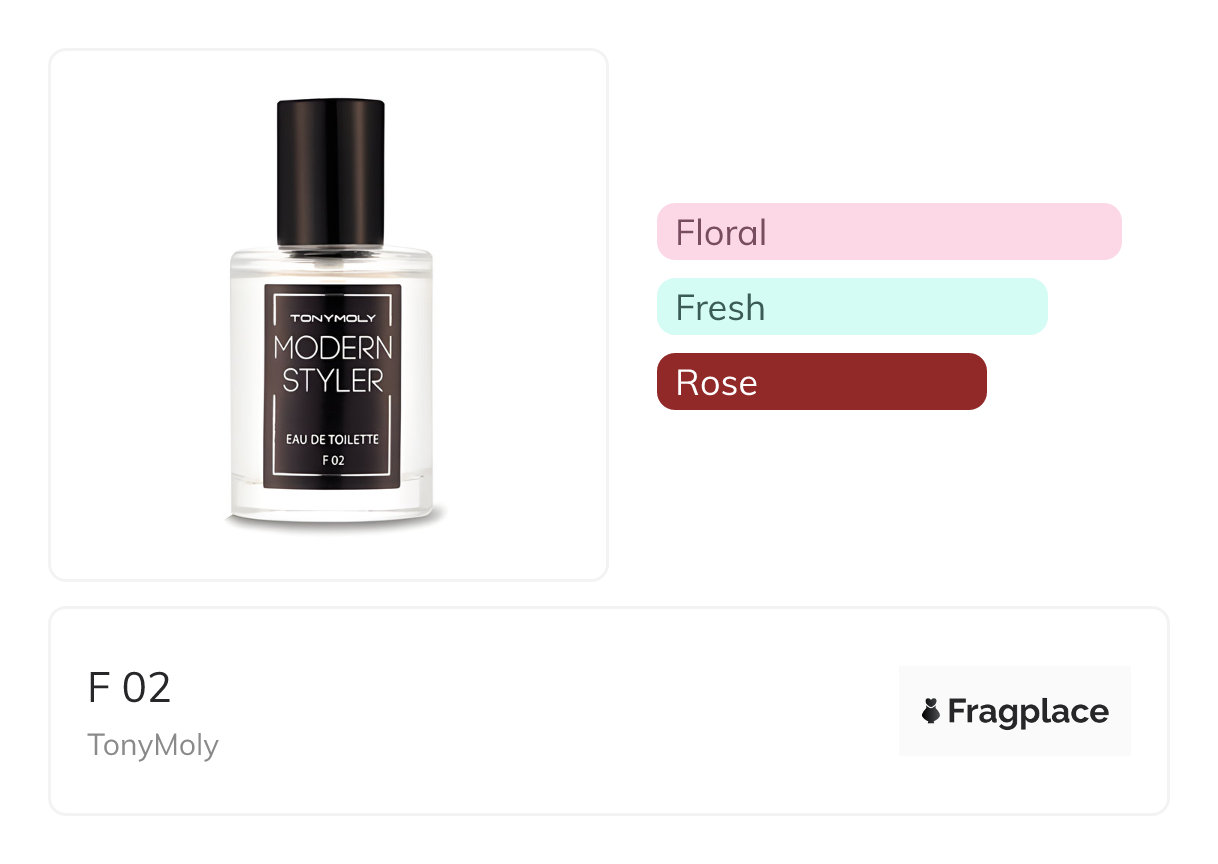Click the "Floral" text label

click(721, 233)
